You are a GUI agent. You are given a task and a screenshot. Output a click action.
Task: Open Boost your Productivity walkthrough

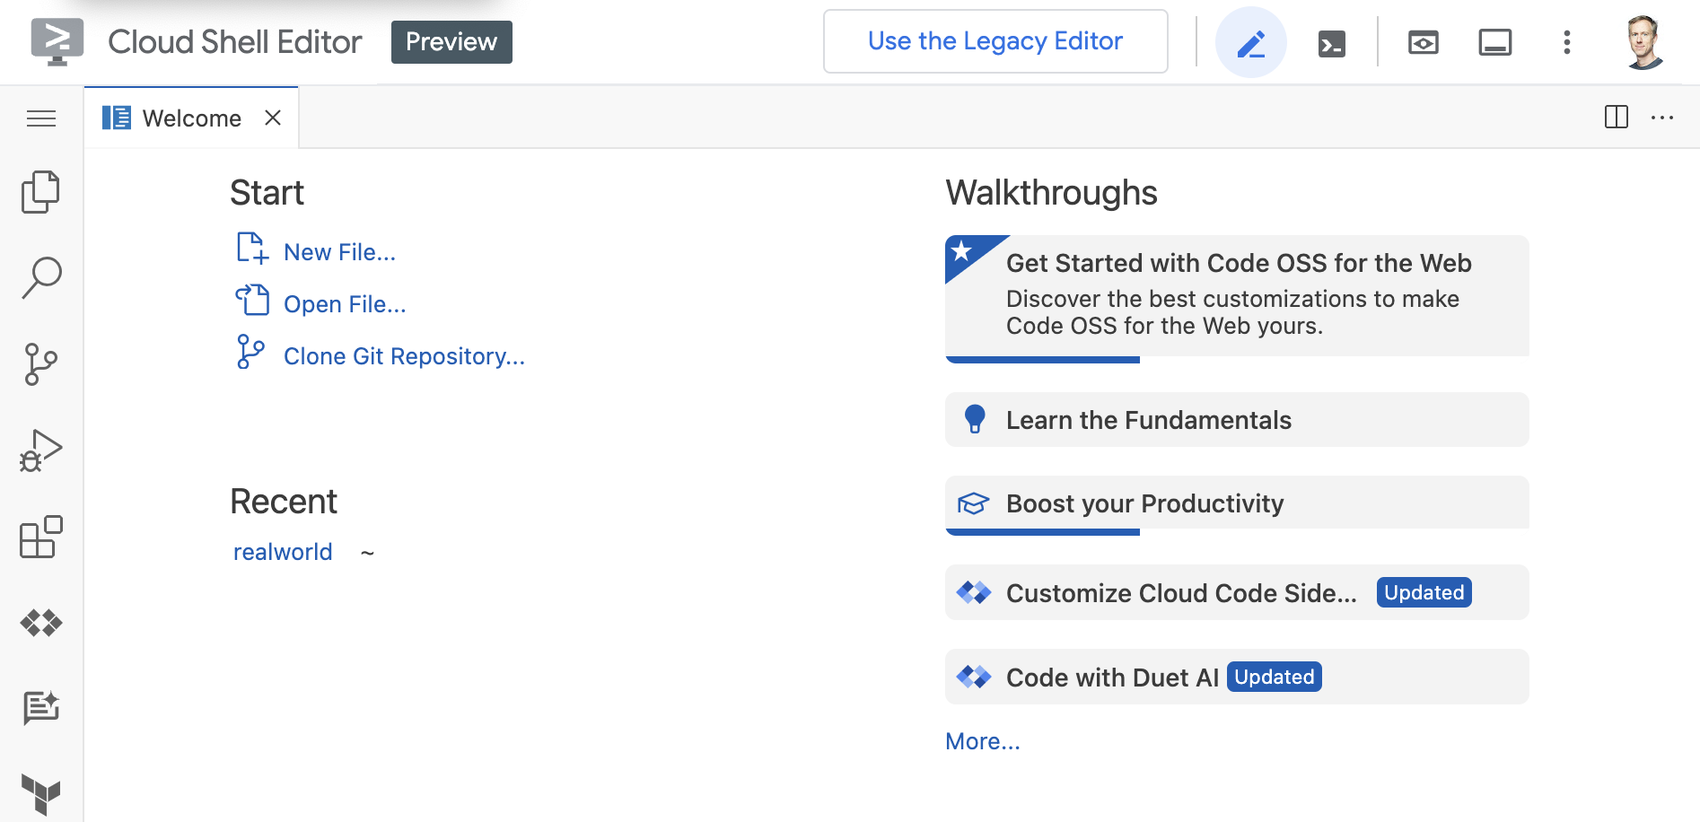(x=1237, y=504)
